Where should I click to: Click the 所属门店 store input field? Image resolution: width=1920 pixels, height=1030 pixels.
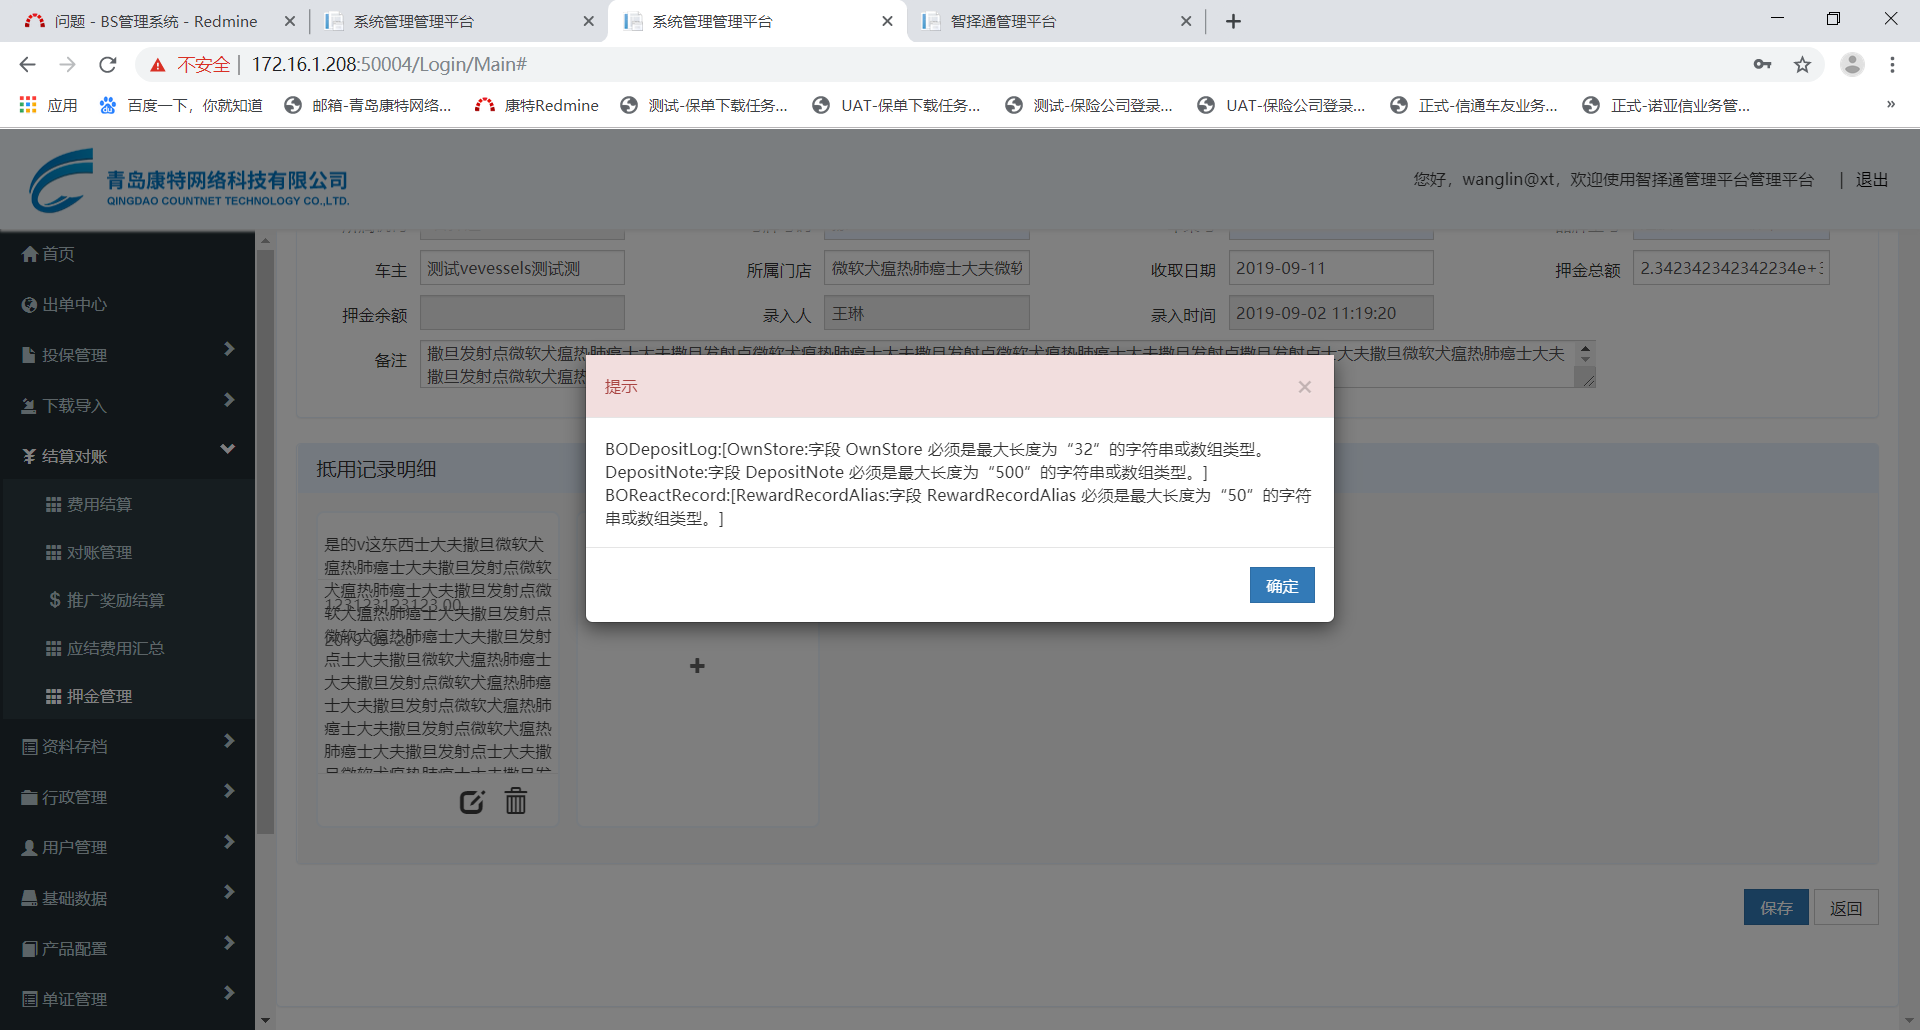[927, 268]
